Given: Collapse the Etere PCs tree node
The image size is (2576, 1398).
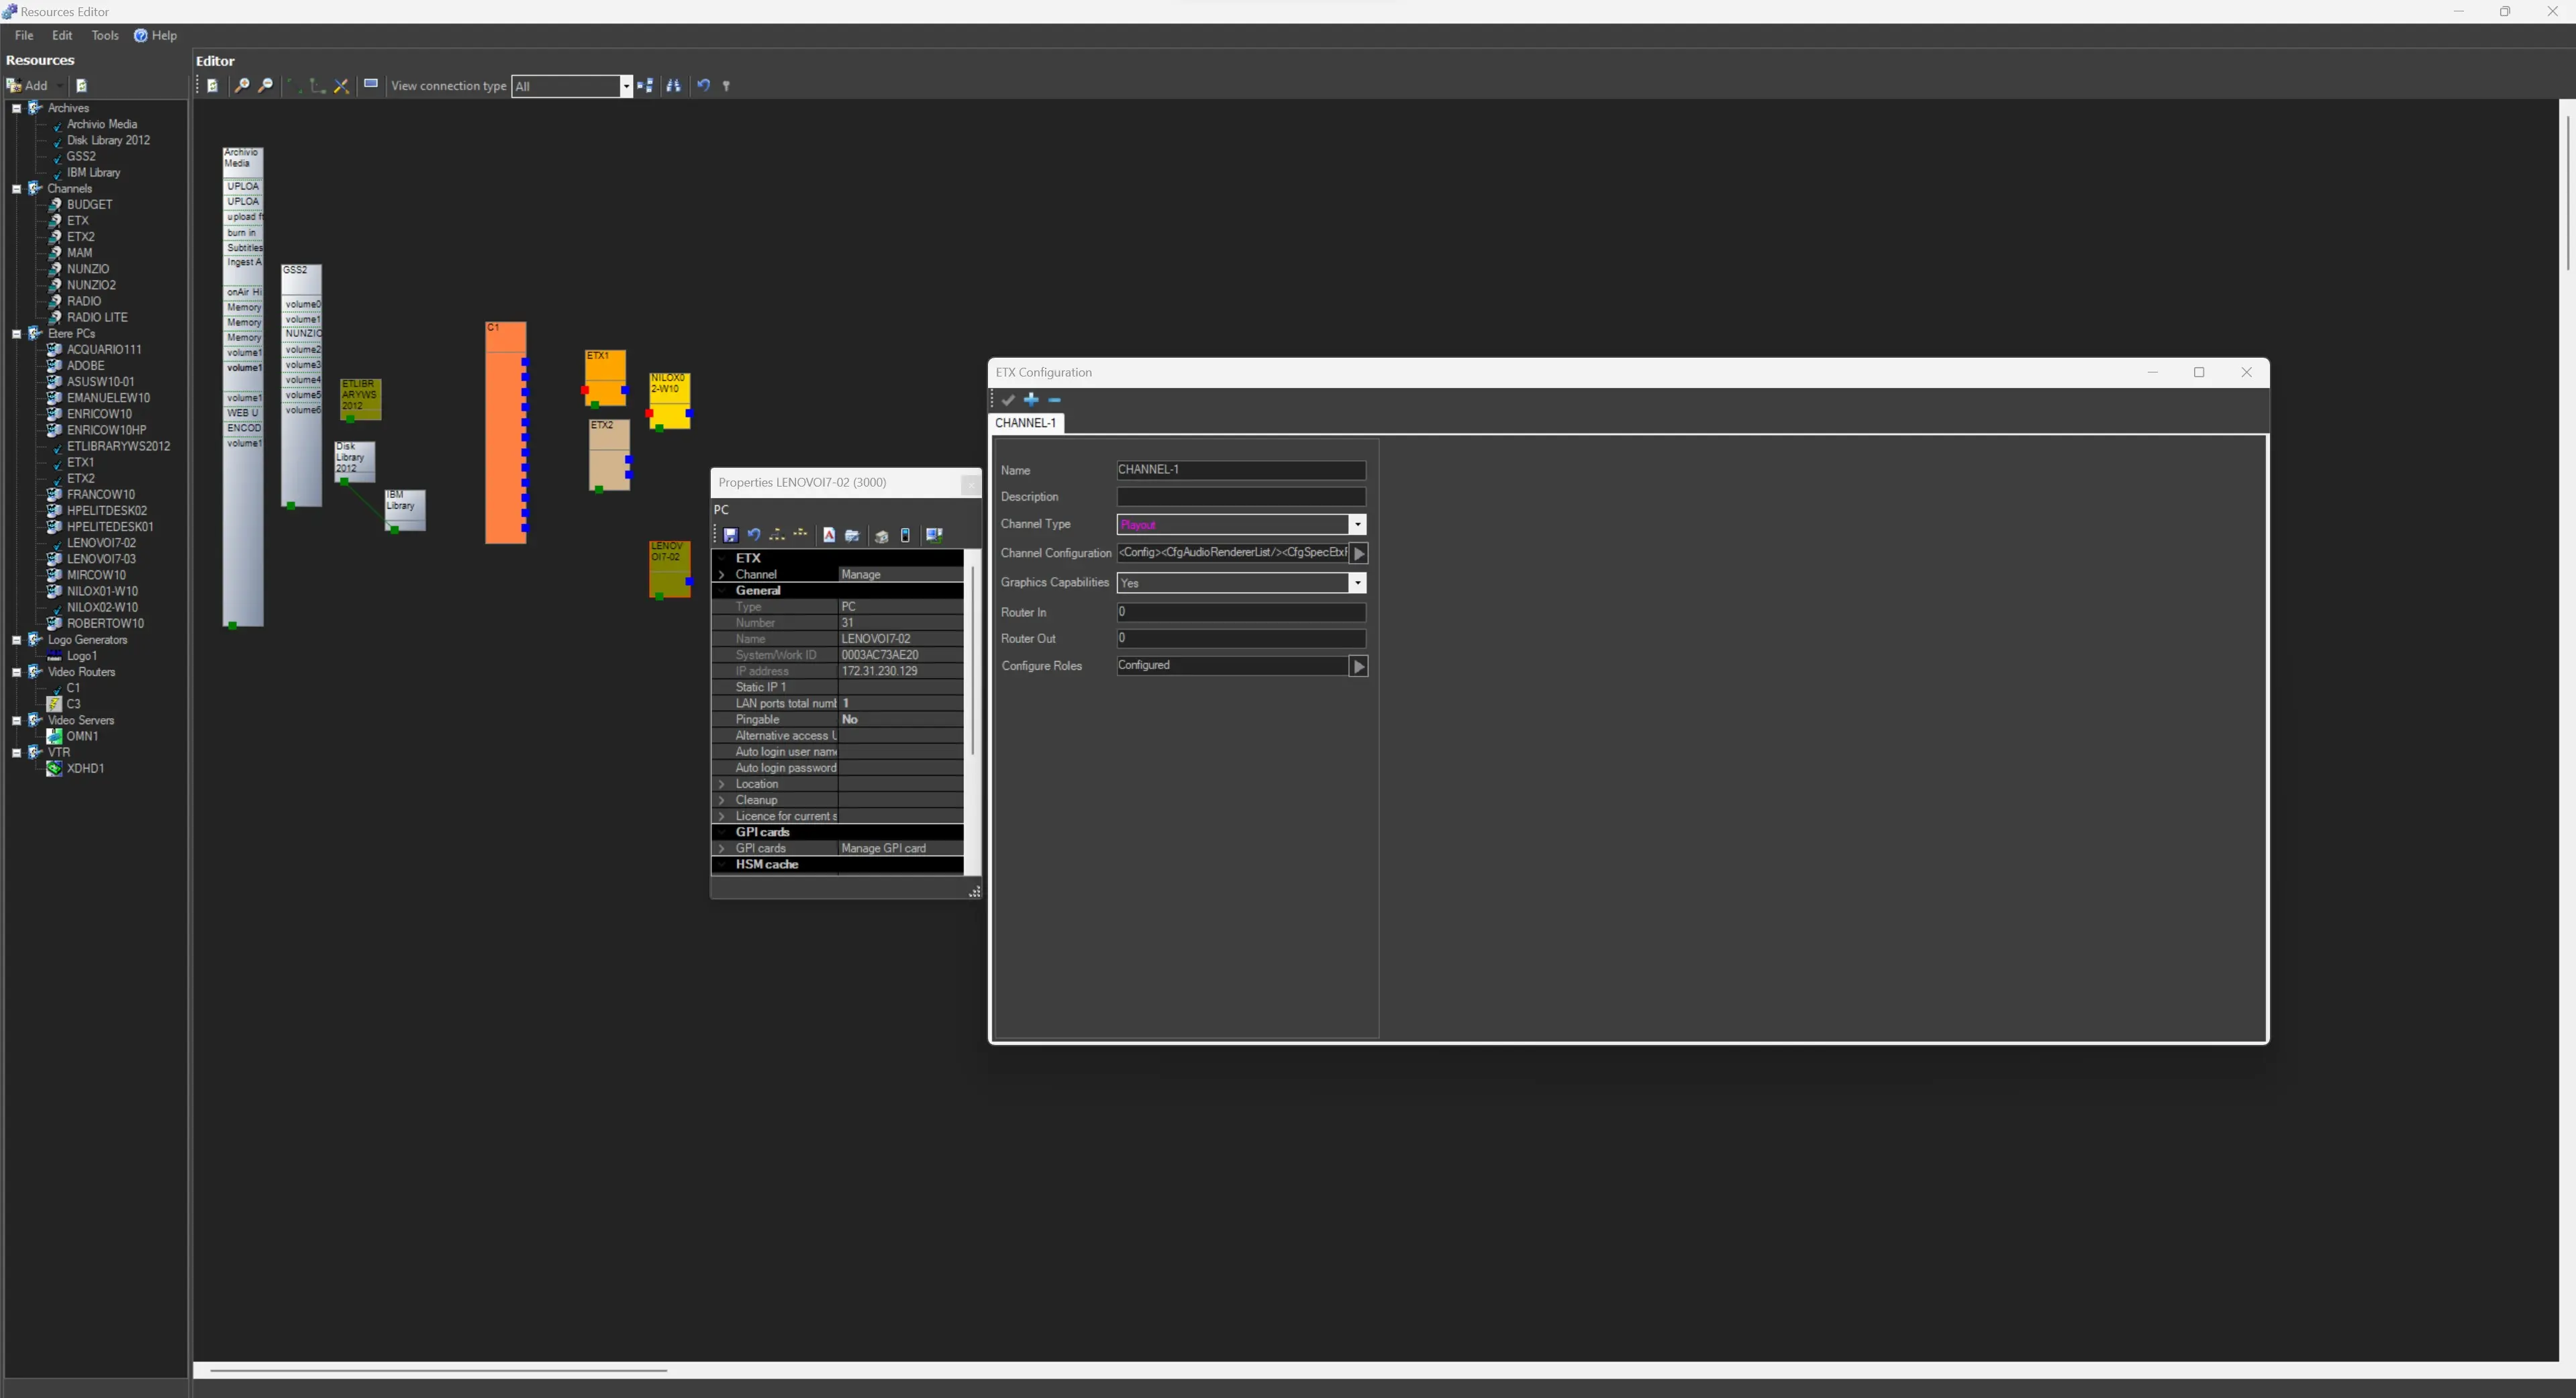Looking at the screenshot, I should [x=17, y=334].
